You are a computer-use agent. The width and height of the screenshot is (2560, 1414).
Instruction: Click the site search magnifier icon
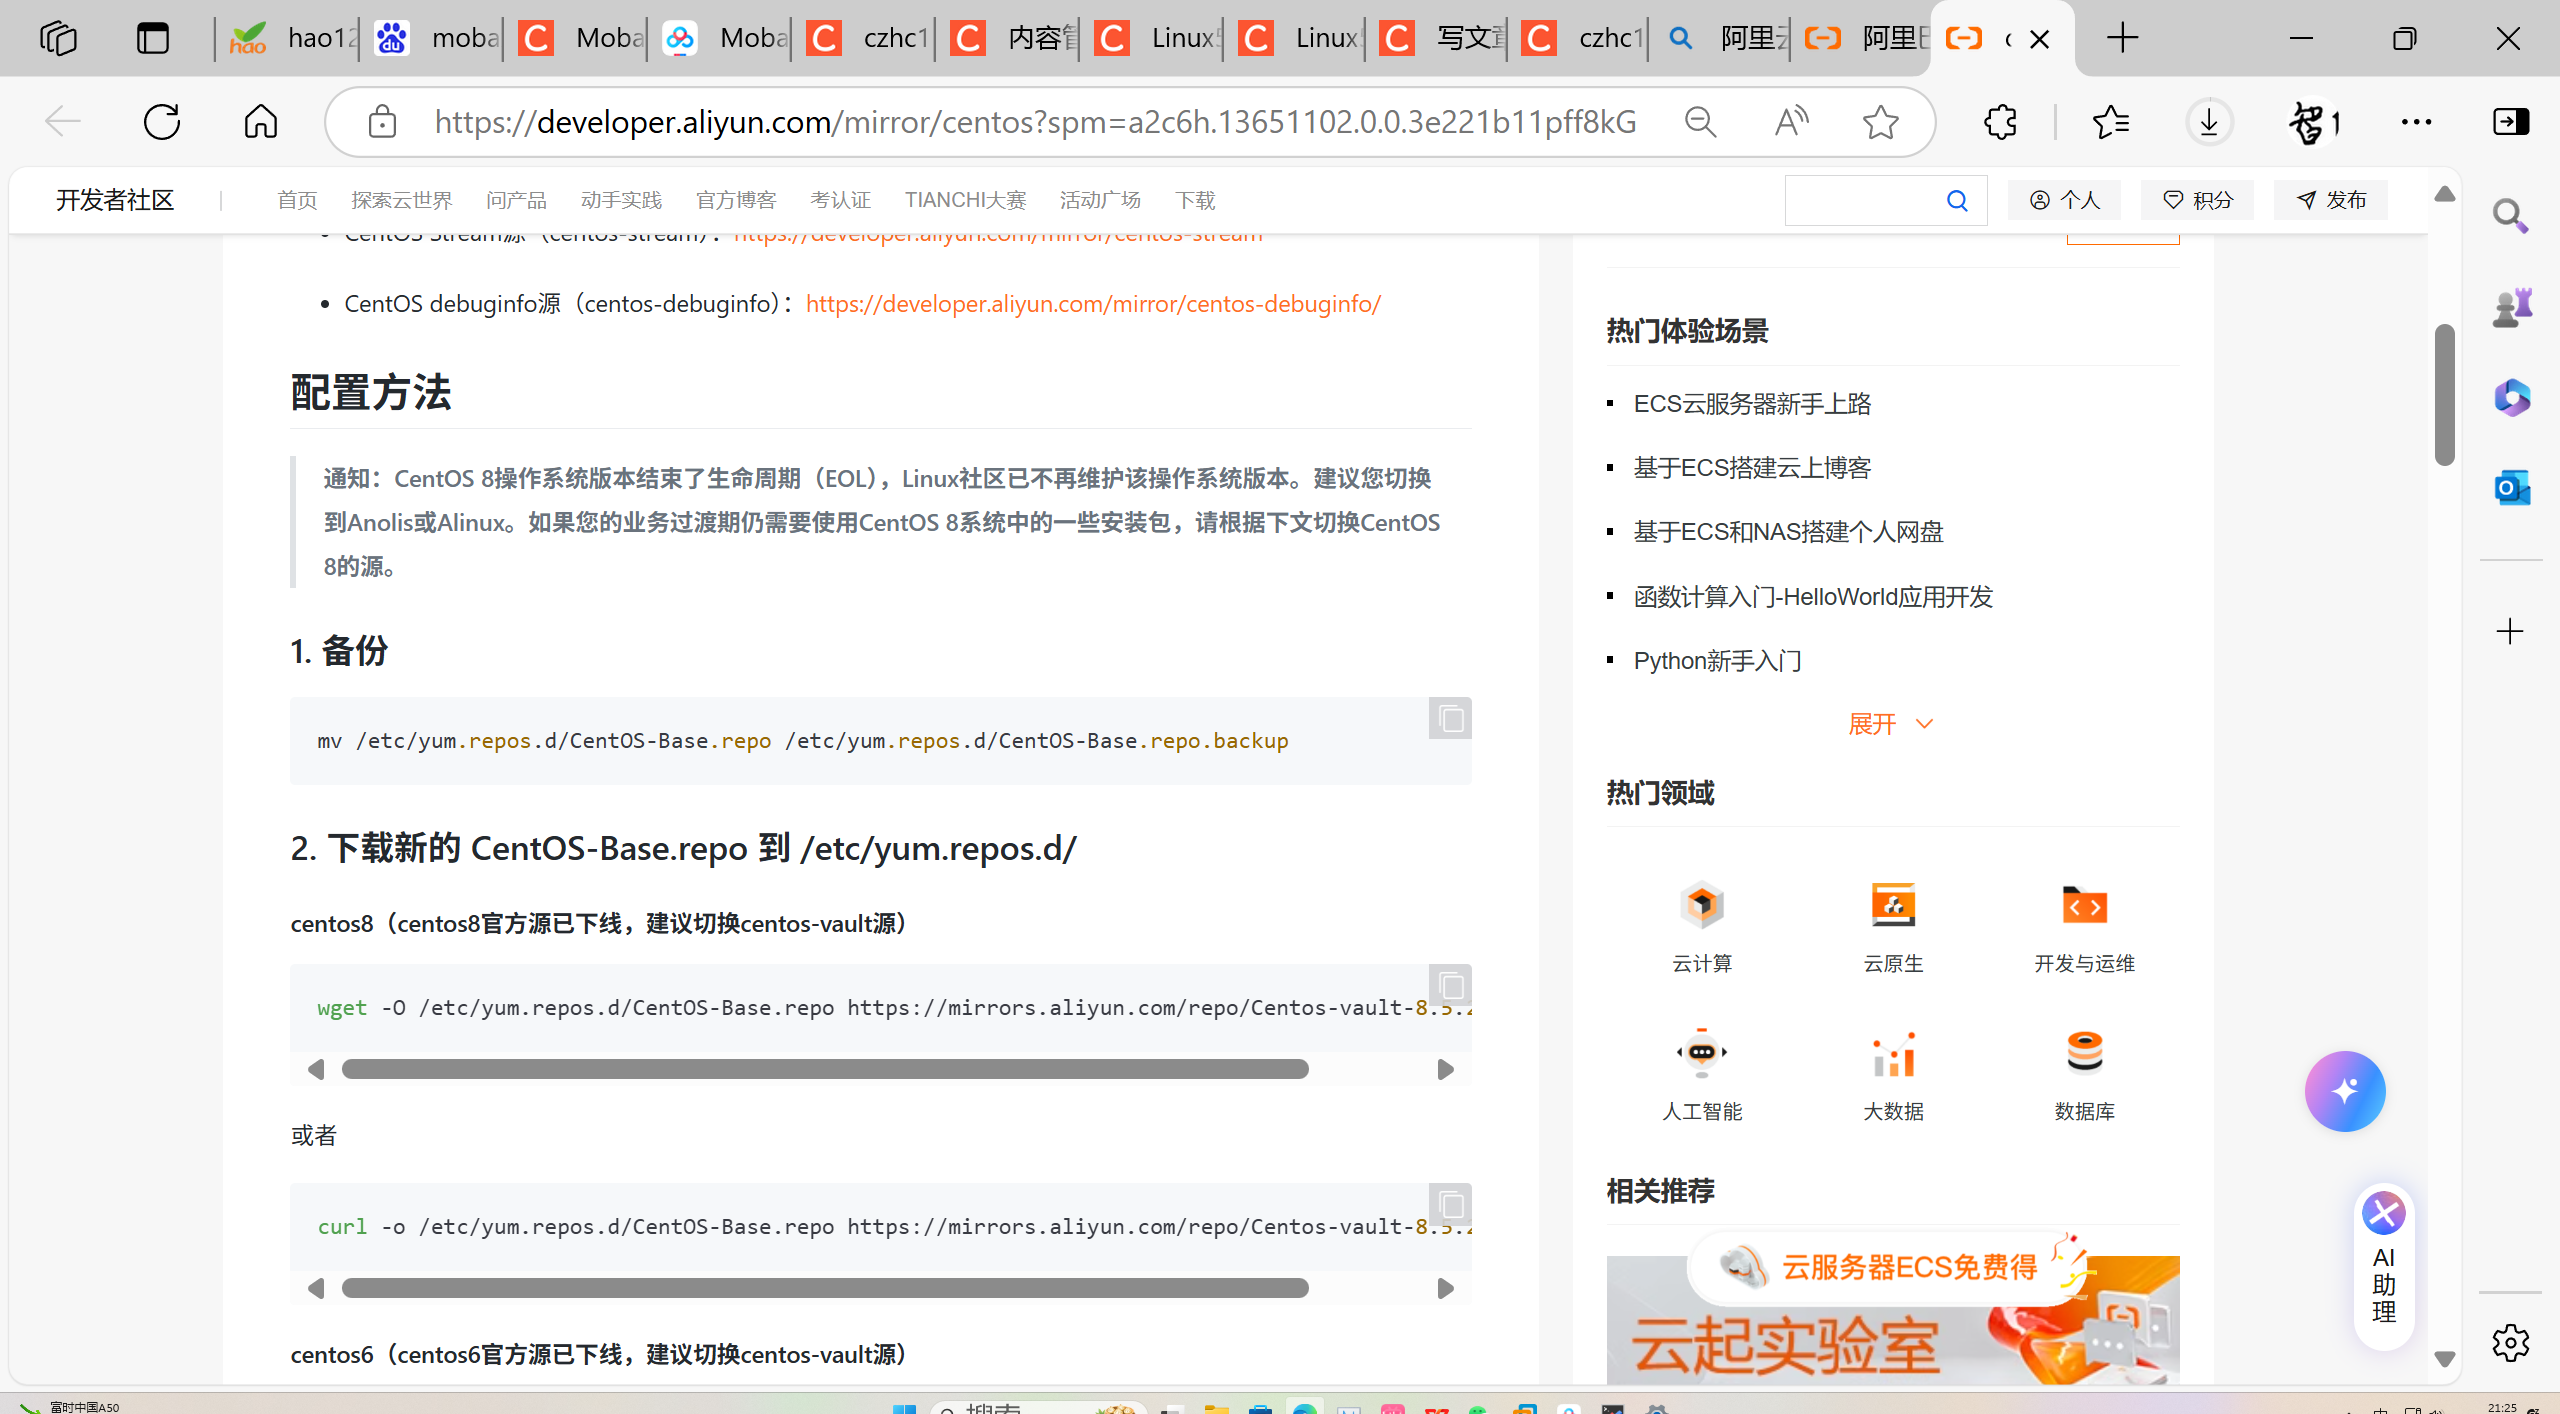pyautogui.click(x=1957, y=201)
